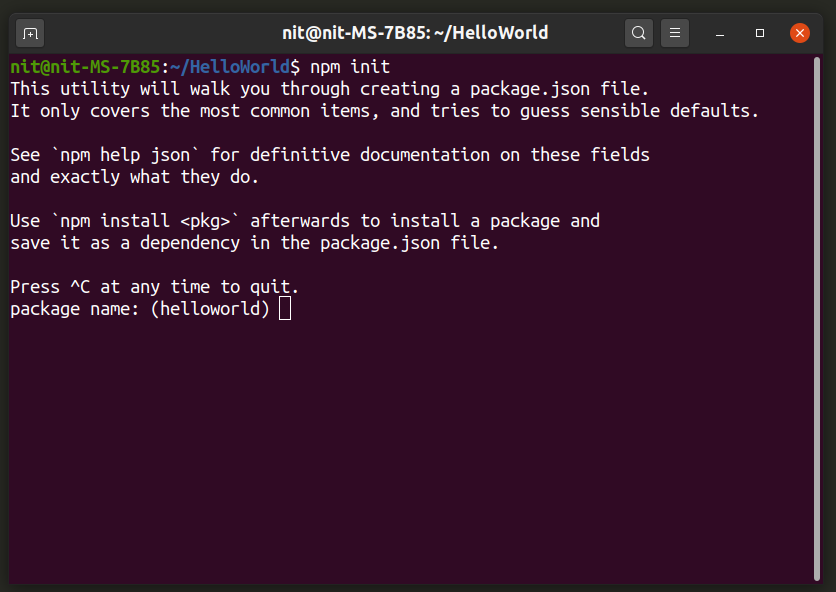Screen dimensions: 836x592
Task: Open the hamburger menu in title bar
Action: [676, 33]
